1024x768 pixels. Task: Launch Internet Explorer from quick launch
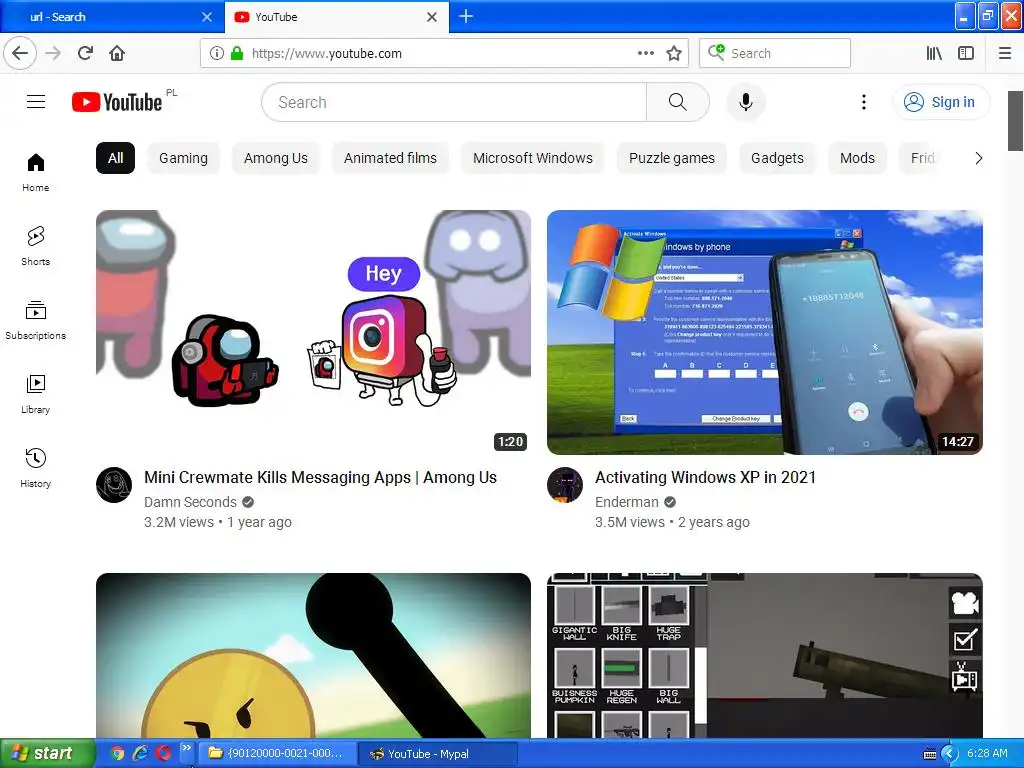pyautogui.click(x=140, y=754)
